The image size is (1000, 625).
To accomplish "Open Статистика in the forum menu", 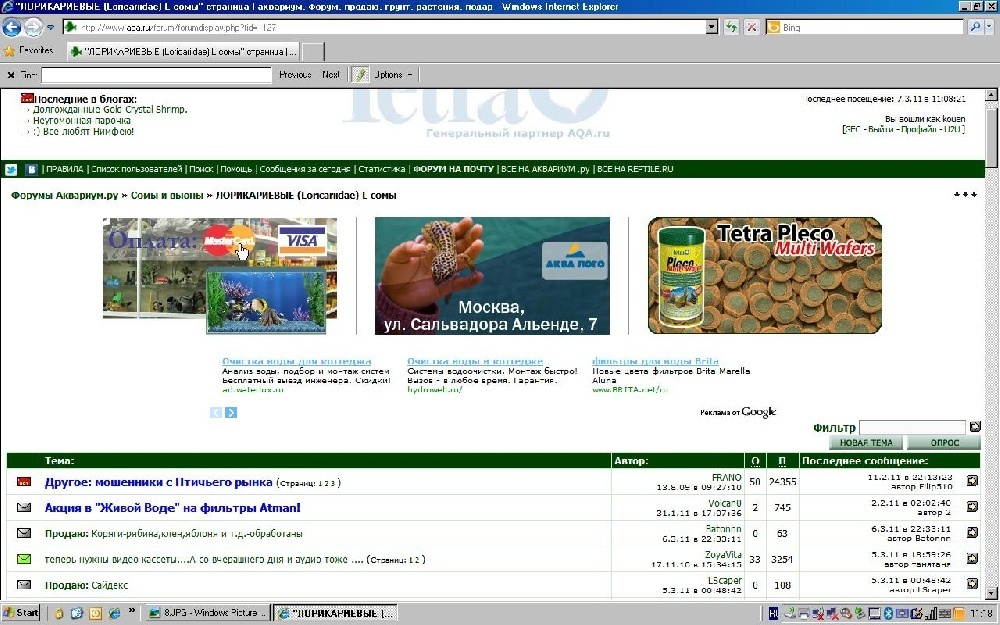I will point(381,169).
